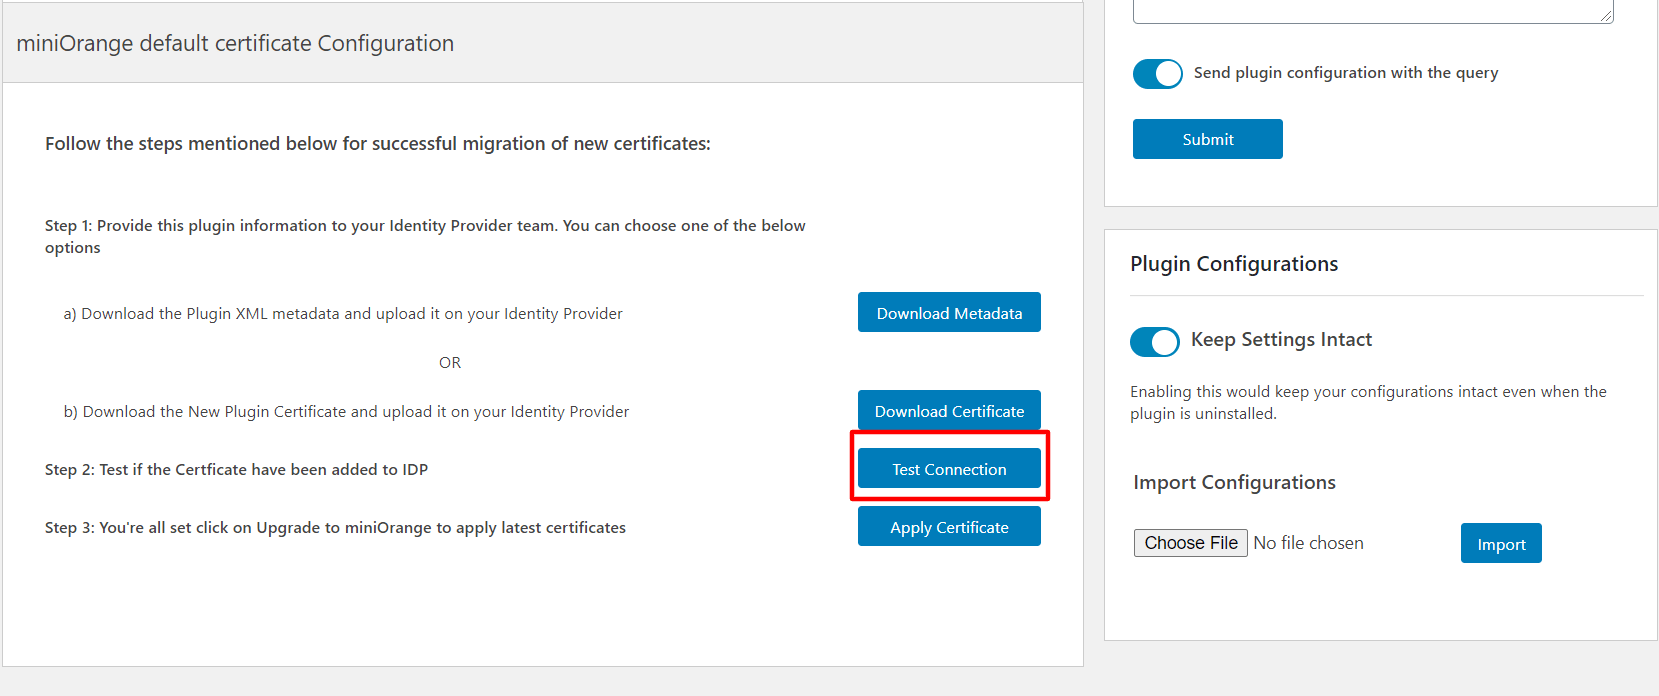Run Test Connection for the certificate
The image size is (1659, 696).
[949, 469]
